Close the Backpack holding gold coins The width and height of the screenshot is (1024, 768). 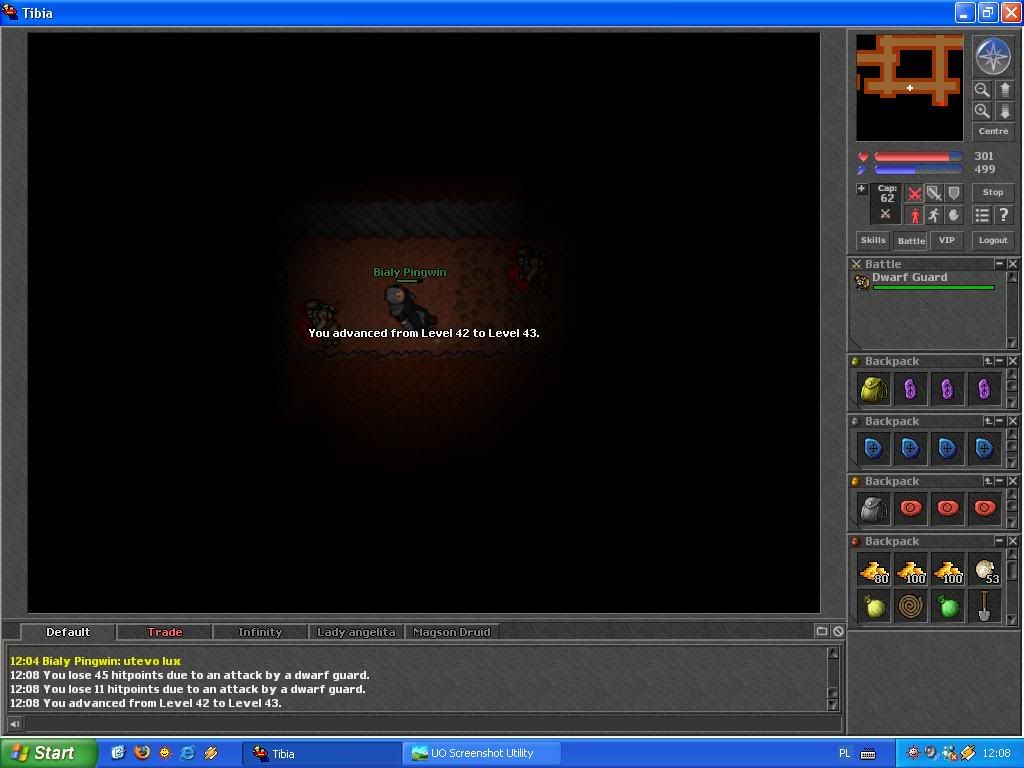click(1012, 541)
